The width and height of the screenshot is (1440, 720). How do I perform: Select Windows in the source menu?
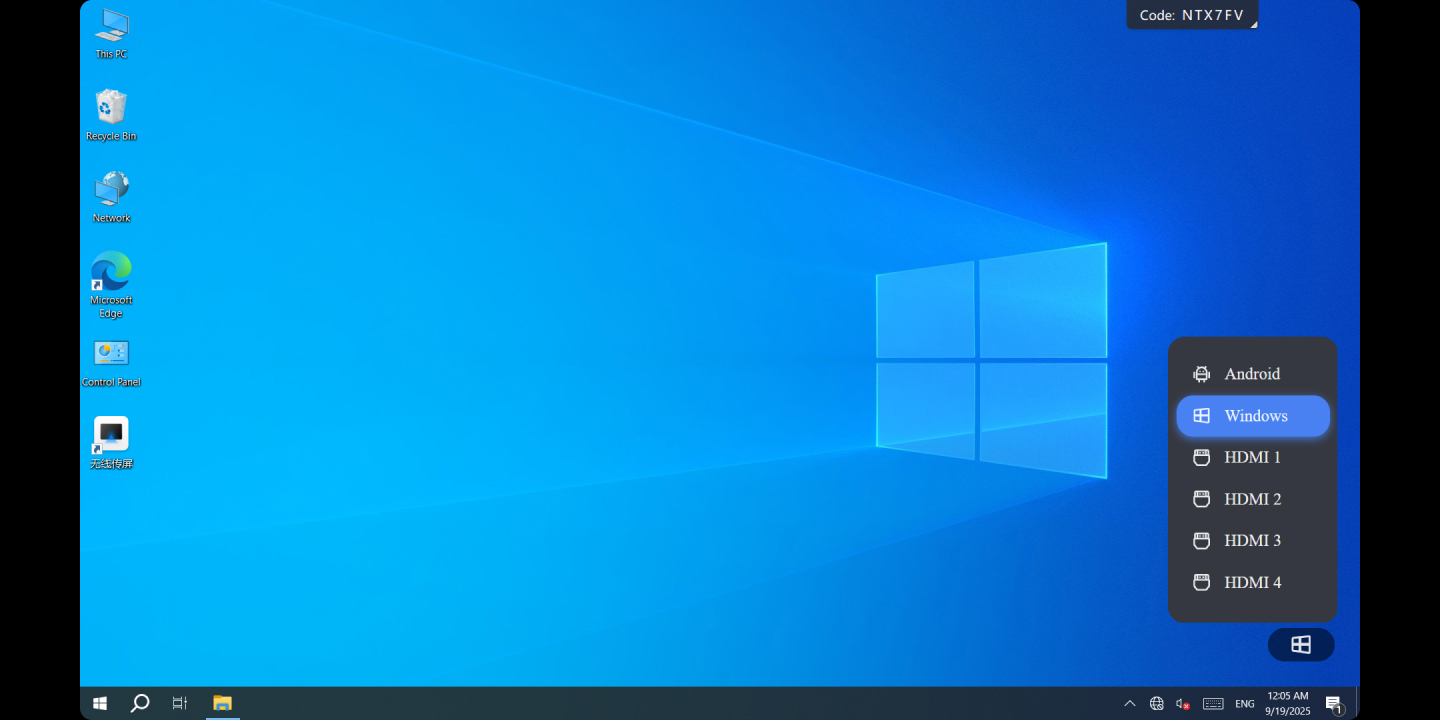[x=1253, y=416]
